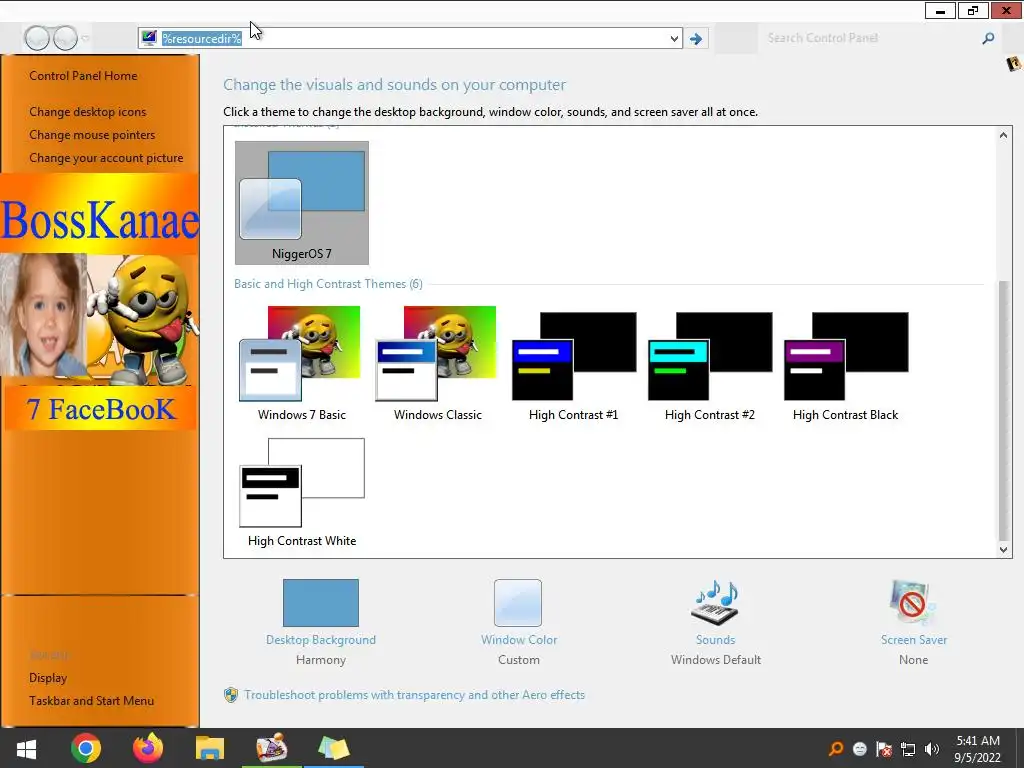This screenshot has height=768, width=1024.
Task: Click the Personalization window icon on the taskbar
Action: point(334,748)
